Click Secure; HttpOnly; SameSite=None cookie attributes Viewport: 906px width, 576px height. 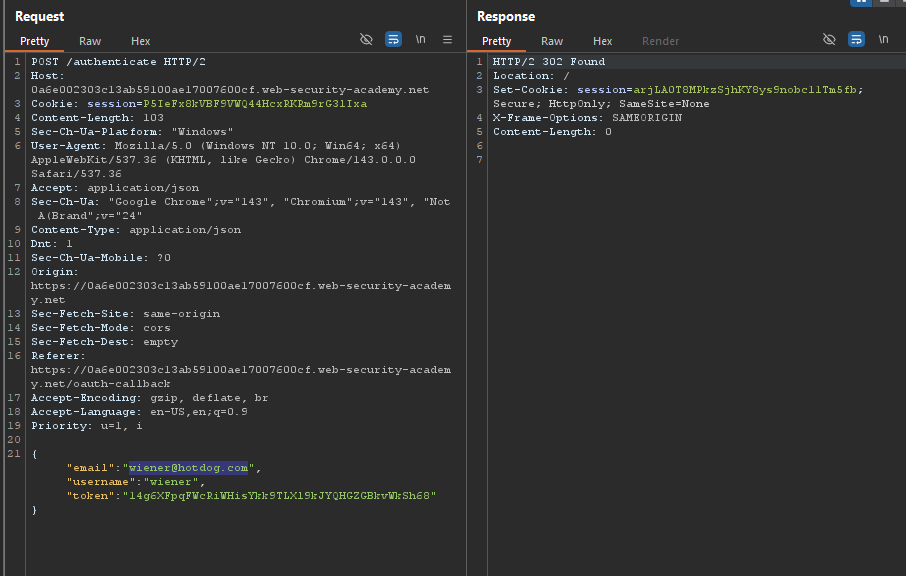[601, 103]
